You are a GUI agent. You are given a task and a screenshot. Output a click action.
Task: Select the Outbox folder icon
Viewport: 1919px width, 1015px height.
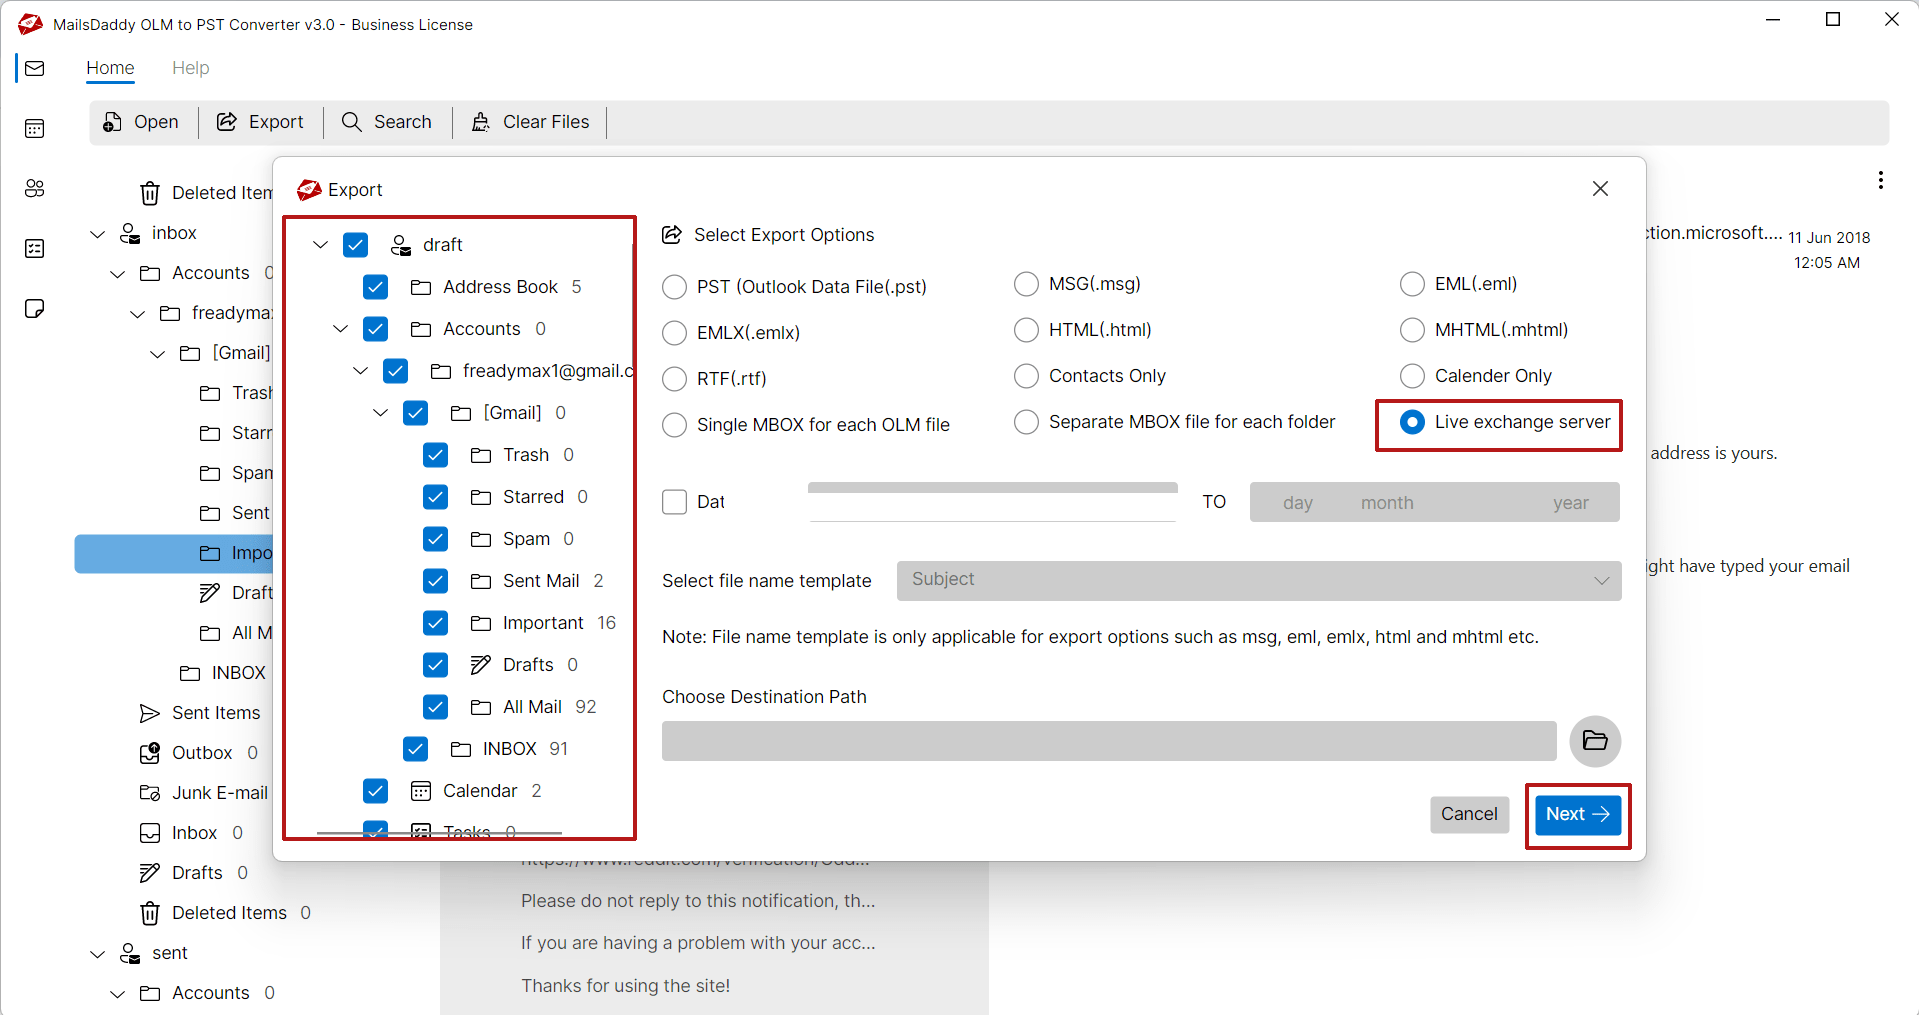150,753
